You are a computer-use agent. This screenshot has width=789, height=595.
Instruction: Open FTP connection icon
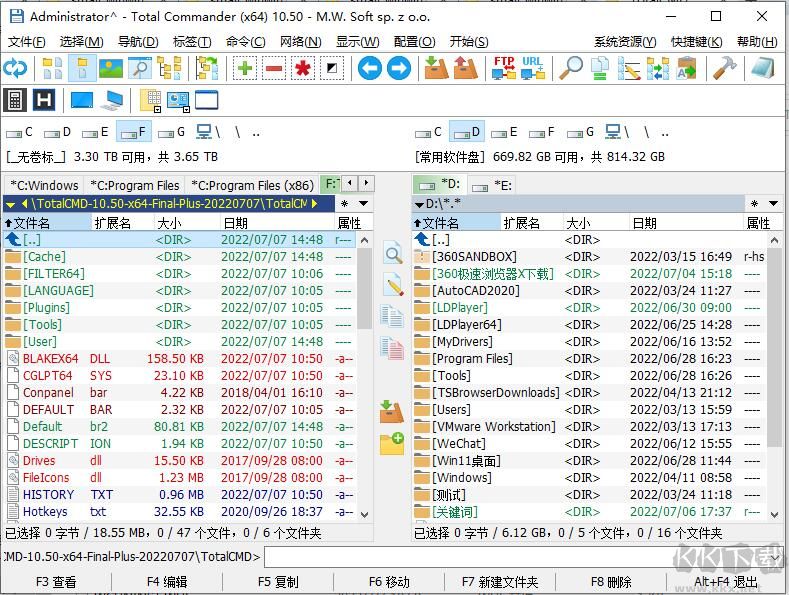[x=504, y=68]
